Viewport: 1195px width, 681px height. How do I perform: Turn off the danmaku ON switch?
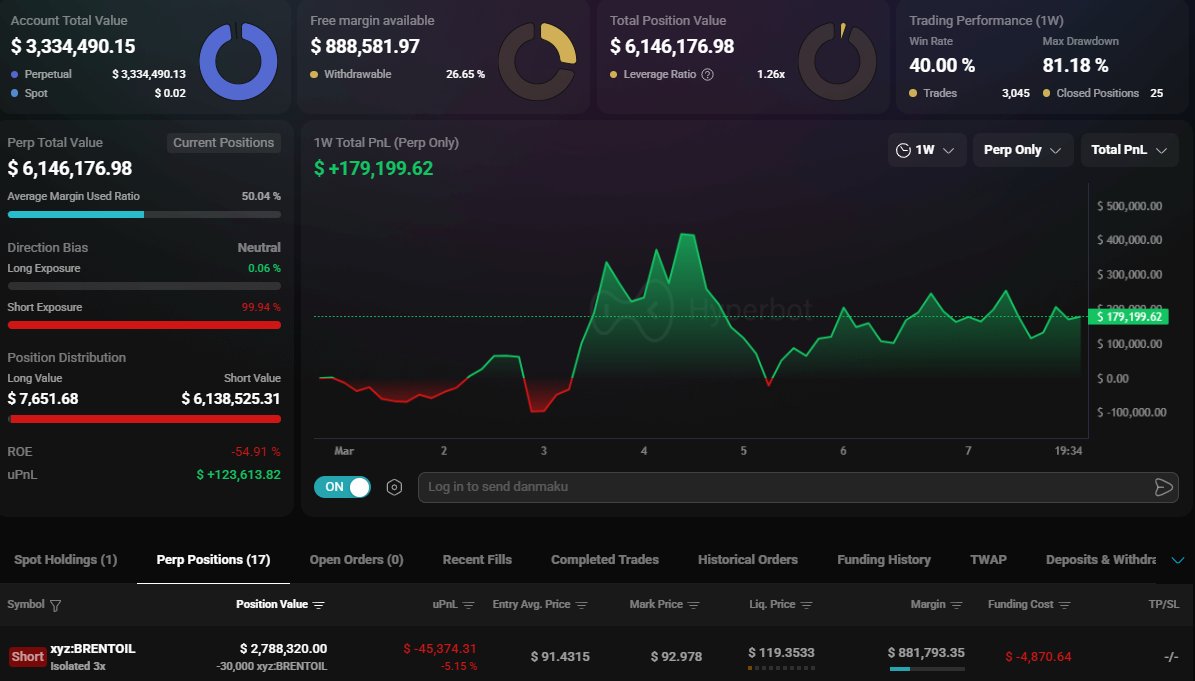342,487
